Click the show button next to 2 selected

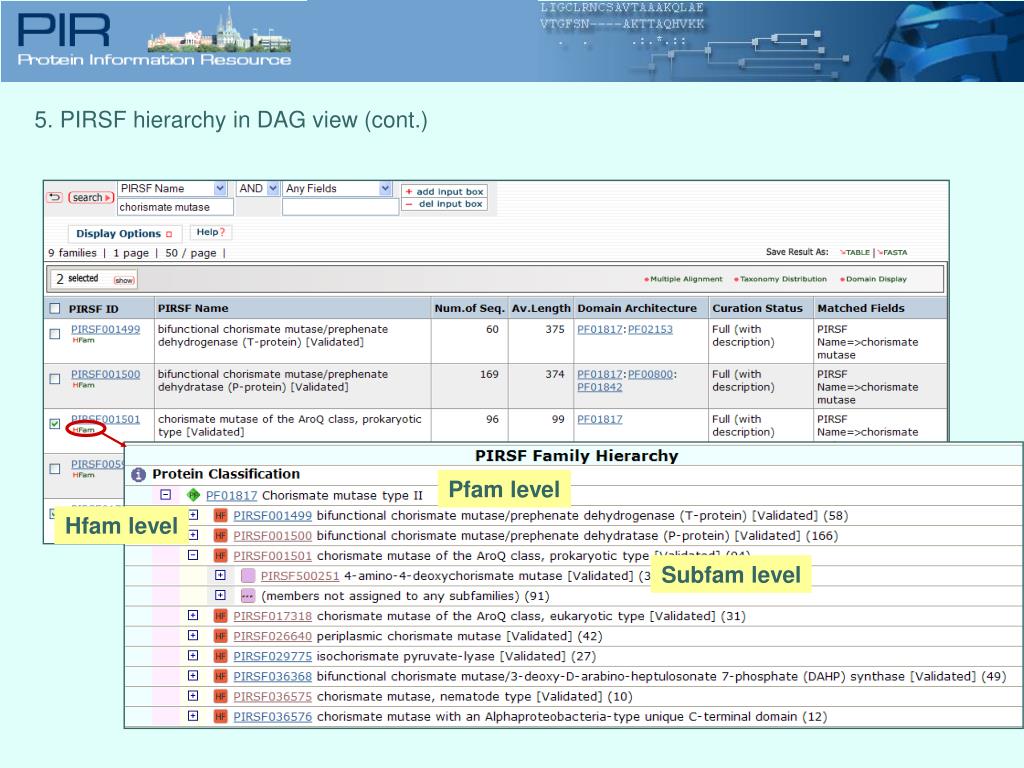click(124, 280)
